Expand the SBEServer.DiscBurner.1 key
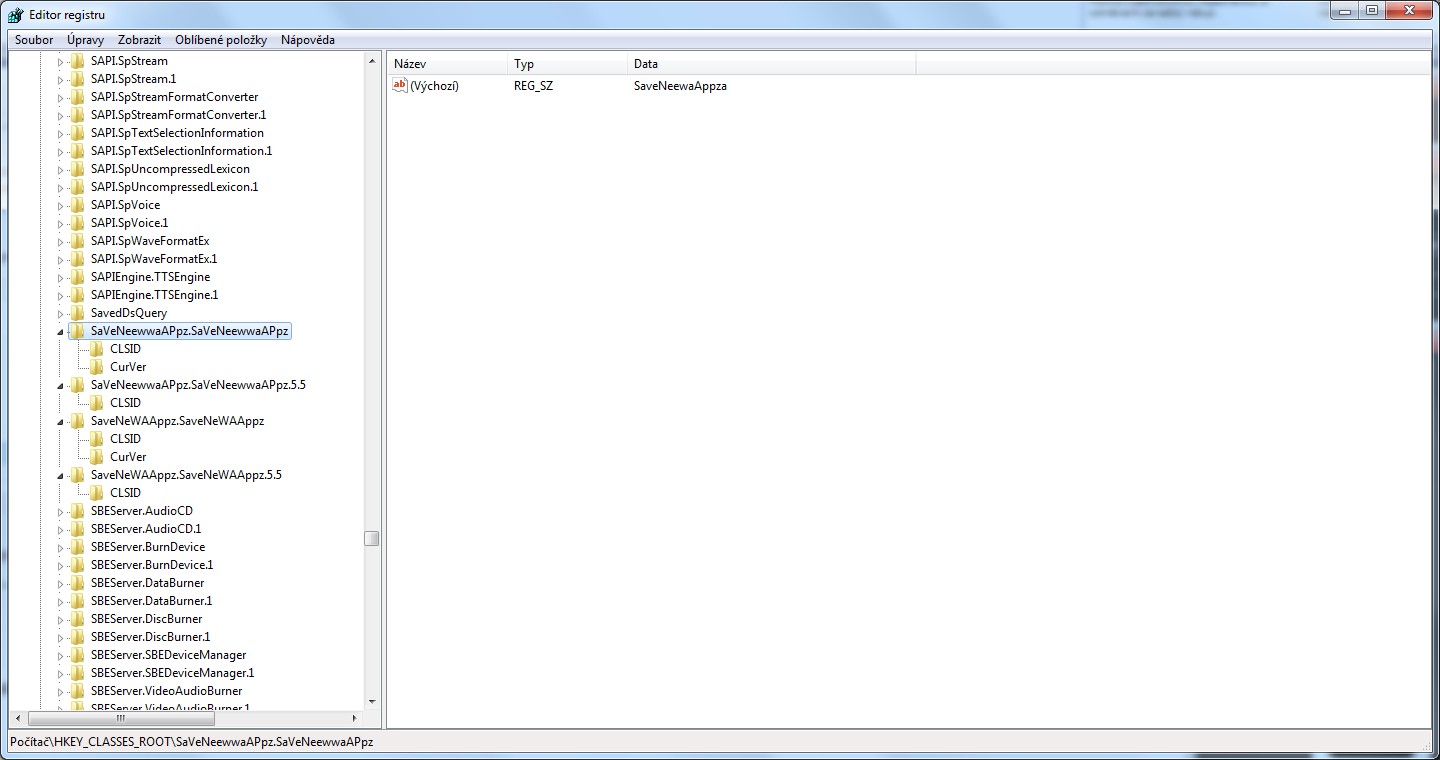The image size is (1440, 760). [x=60, y=638]
